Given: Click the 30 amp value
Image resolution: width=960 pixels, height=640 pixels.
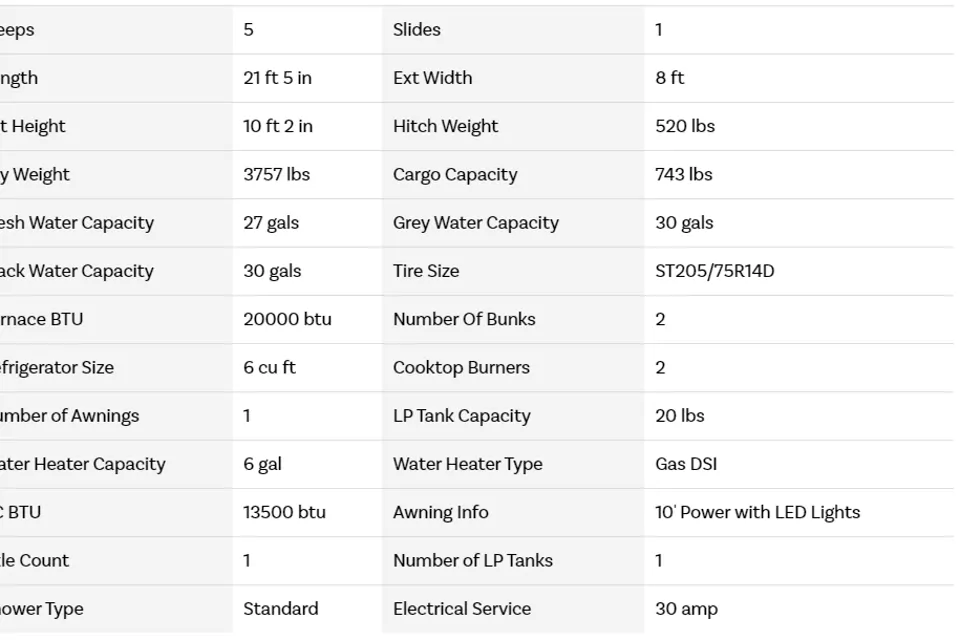Looking at the screenshot, I should (x=686, y=609).
